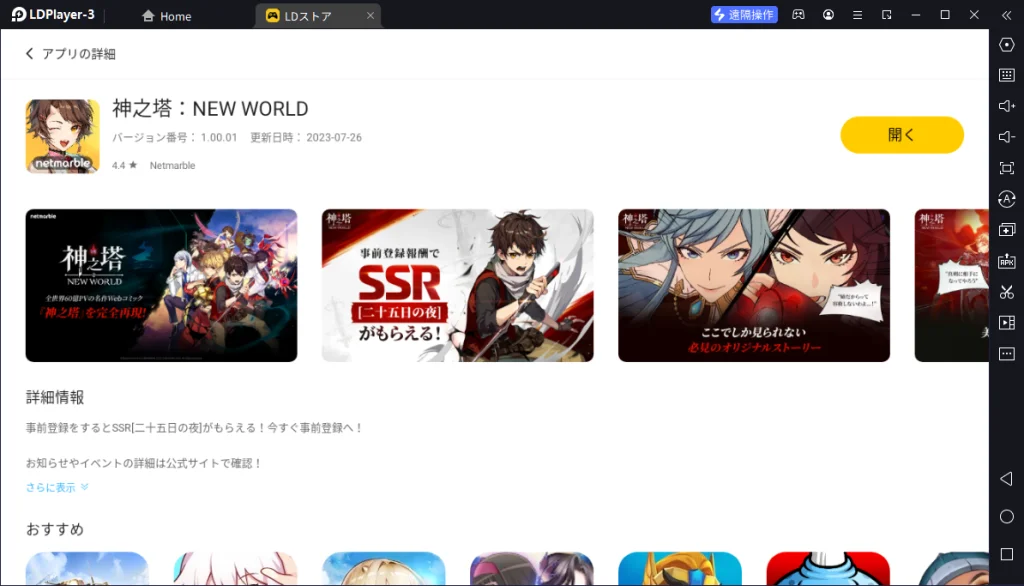Open the SSR 二十五日の夜 screenshot

[x=457, y=285]
